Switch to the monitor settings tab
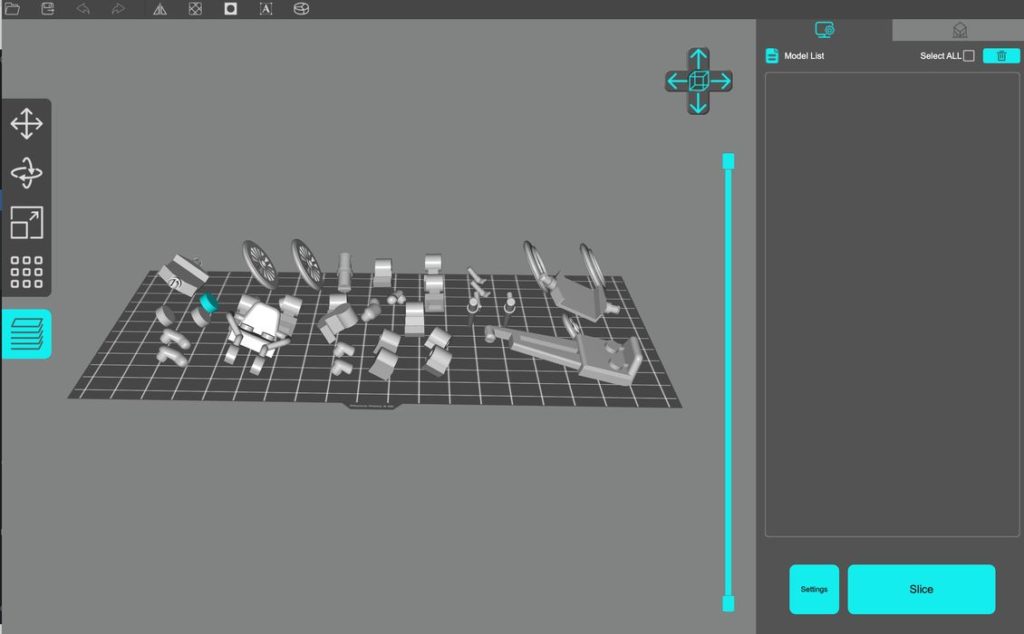 pos(824,30)
